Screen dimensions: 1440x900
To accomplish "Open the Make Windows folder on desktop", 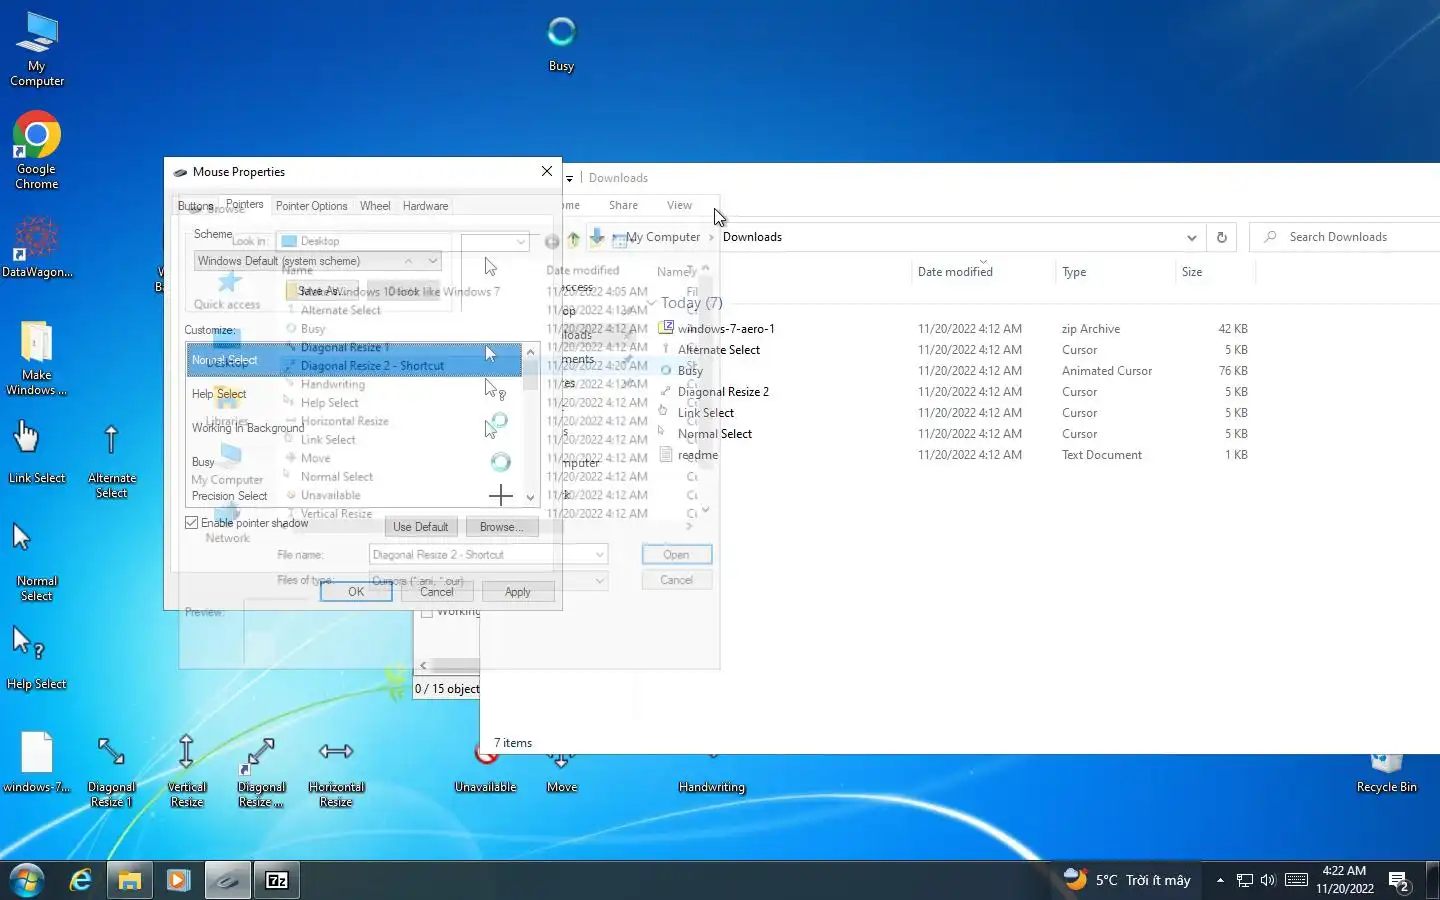I will (37, 358).
